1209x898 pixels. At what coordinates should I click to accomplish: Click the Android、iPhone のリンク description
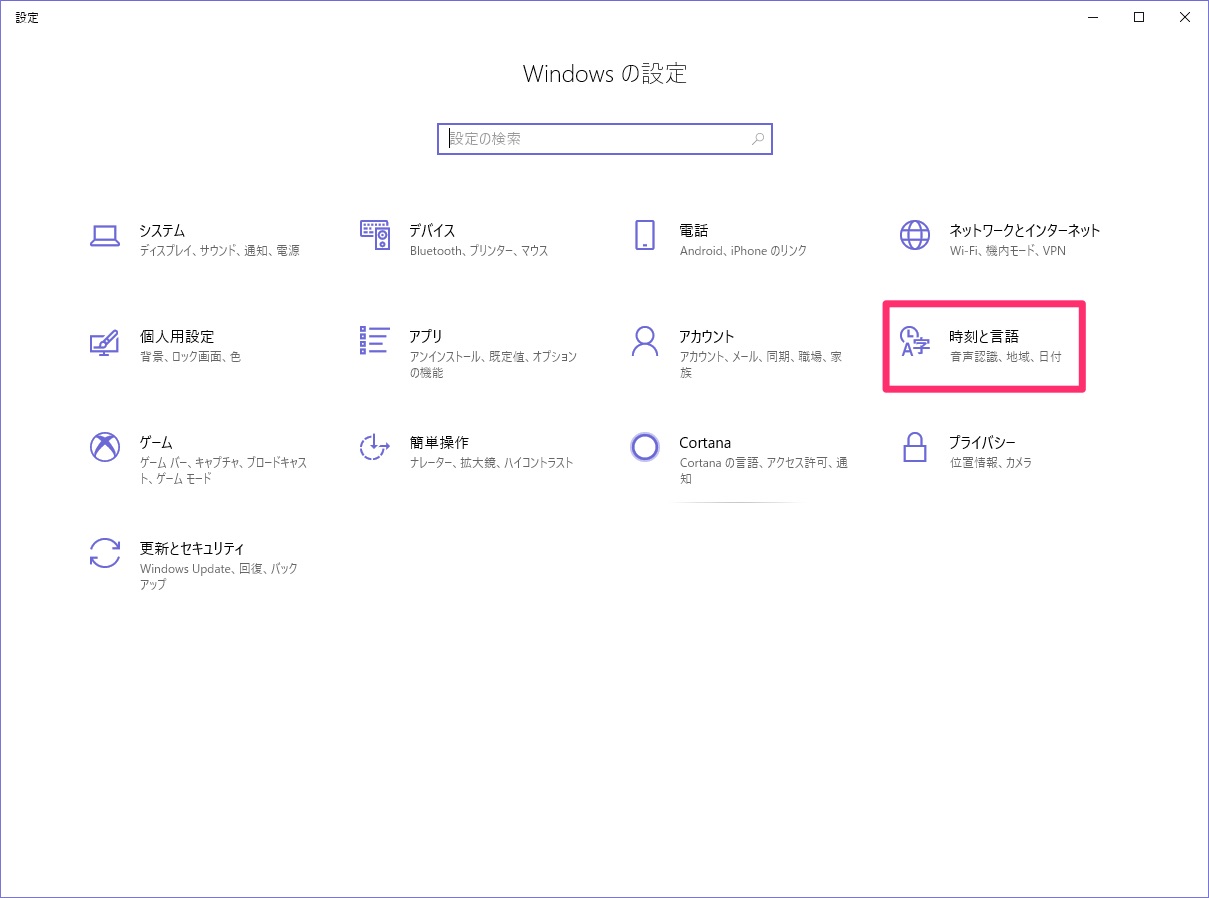(x=743, y=251)
